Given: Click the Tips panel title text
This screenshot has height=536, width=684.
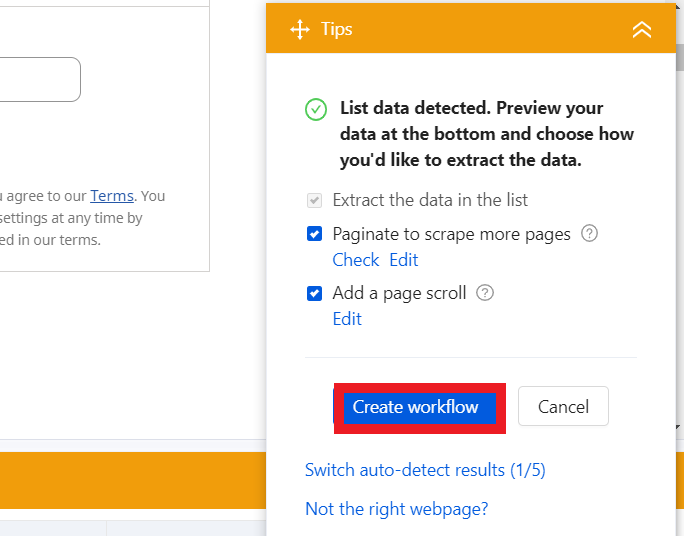Looking at the screenshot, I should (337, 29).
